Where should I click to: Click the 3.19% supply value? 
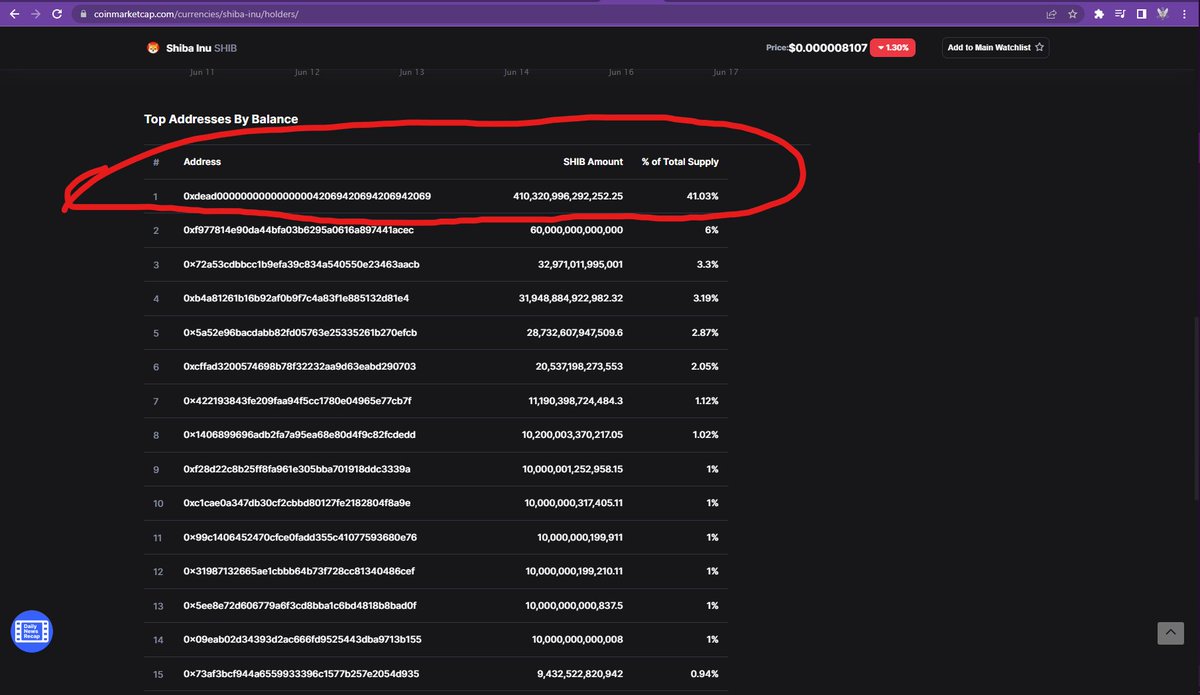704,298
